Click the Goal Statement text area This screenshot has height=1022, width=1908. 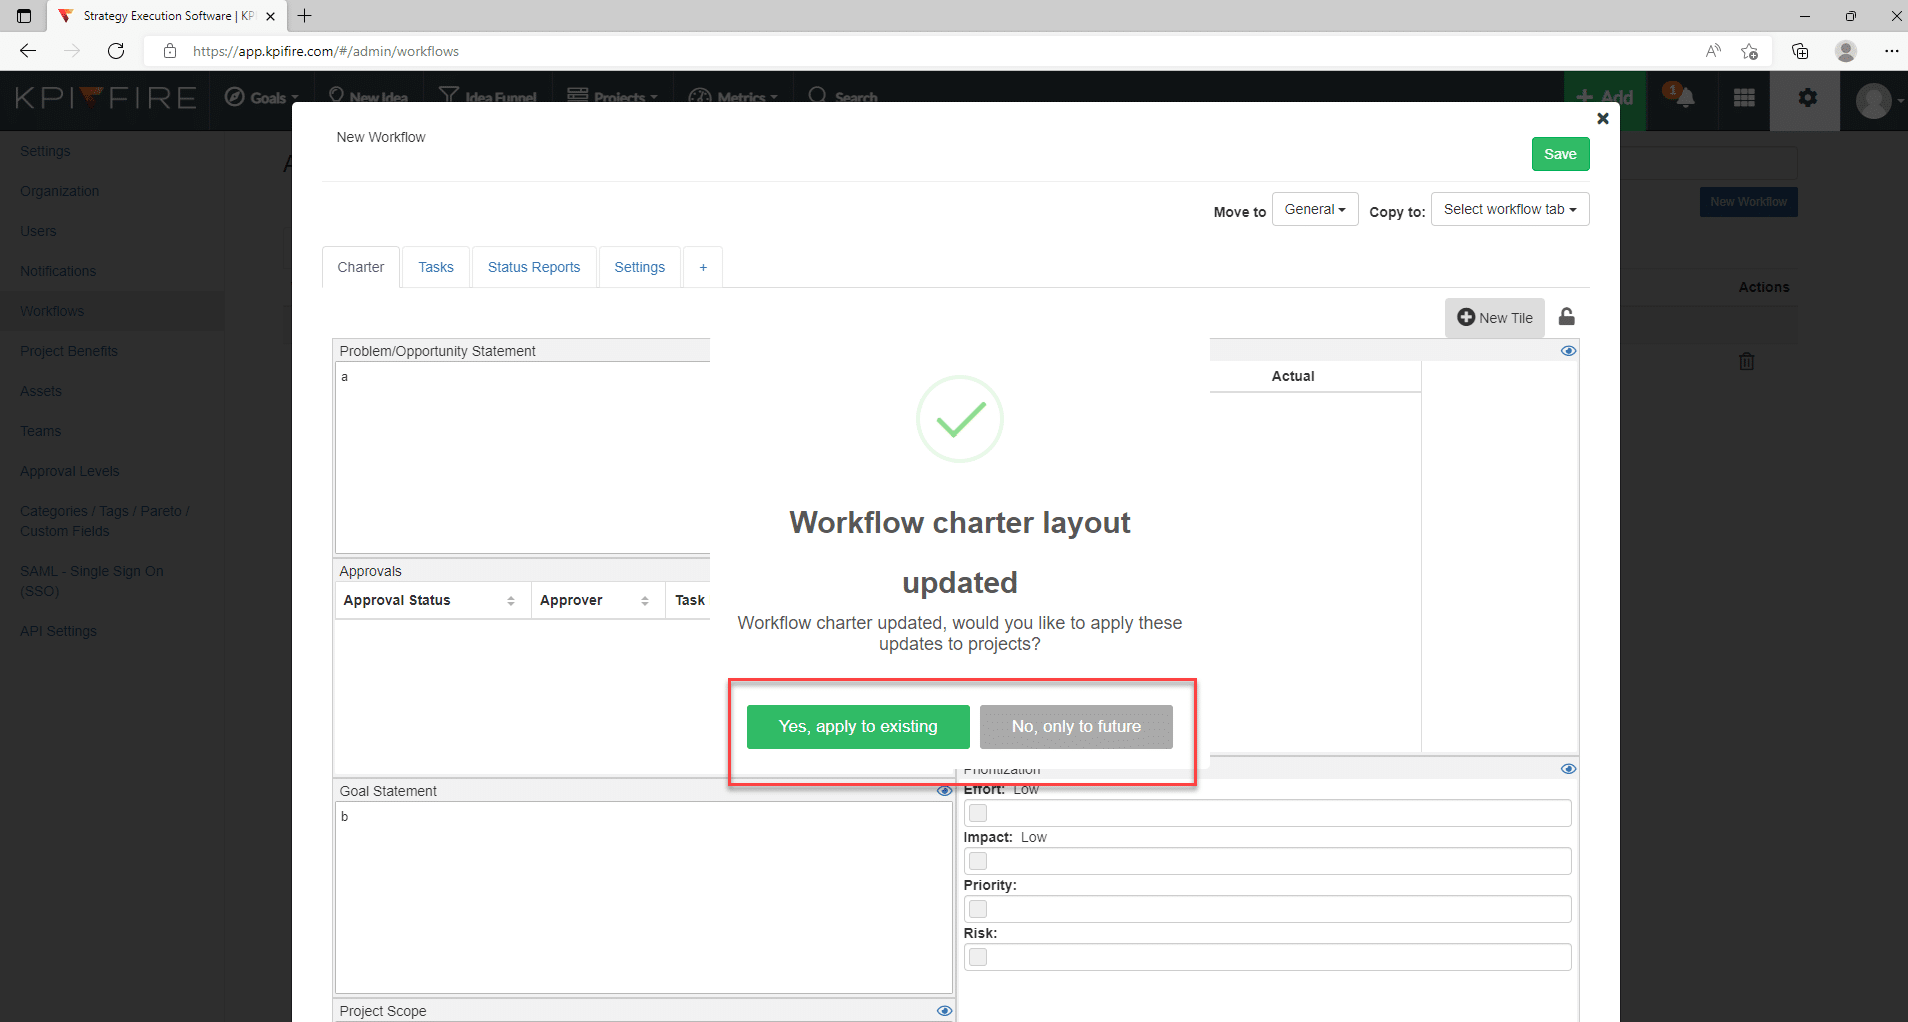coord(644,897)
